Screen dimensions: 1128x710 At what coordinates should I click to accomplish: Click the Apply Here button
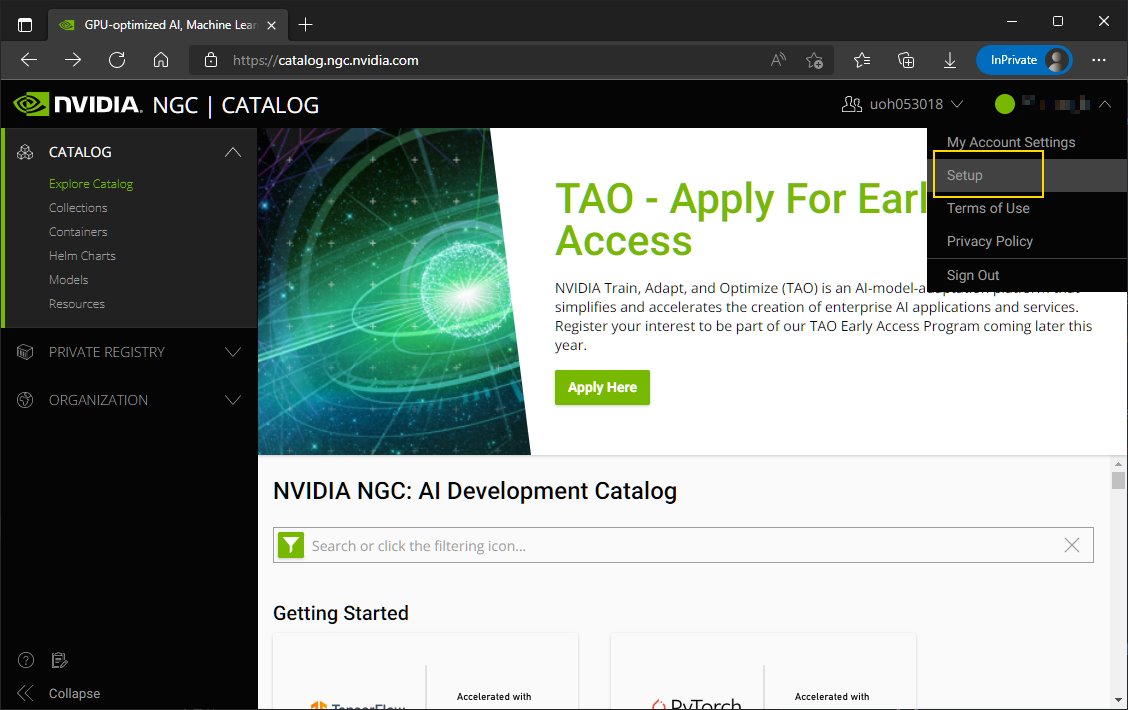602,387
